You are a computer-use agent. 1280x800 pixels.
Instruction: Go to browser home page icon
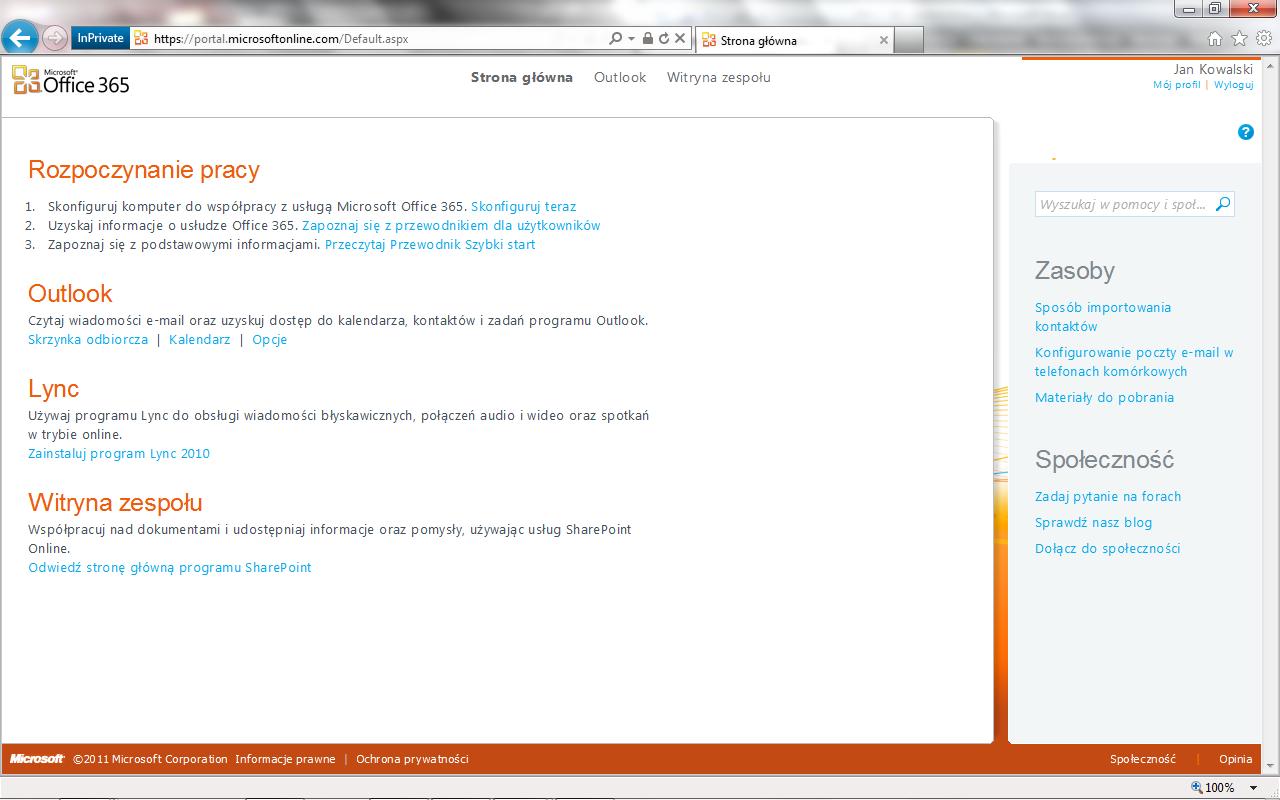tap(1215, 39)
